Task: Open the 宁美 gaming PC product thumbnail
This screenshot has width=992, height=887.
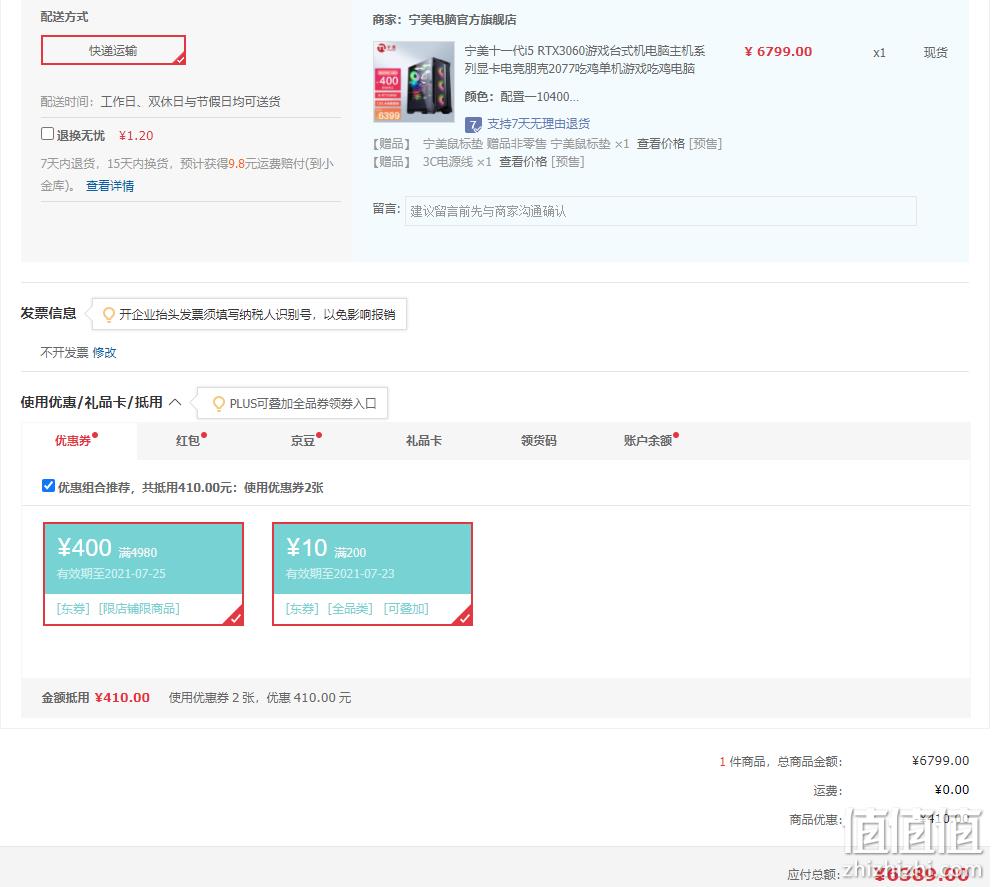Action: coord(414,82)
